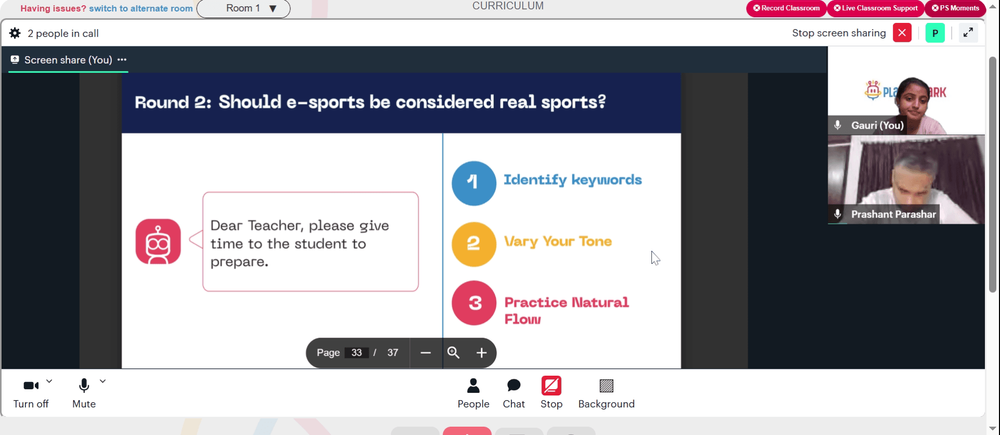Click Live Classroom Support button
Viewport: 1000px width, 435px height.
tap(875, 8)
